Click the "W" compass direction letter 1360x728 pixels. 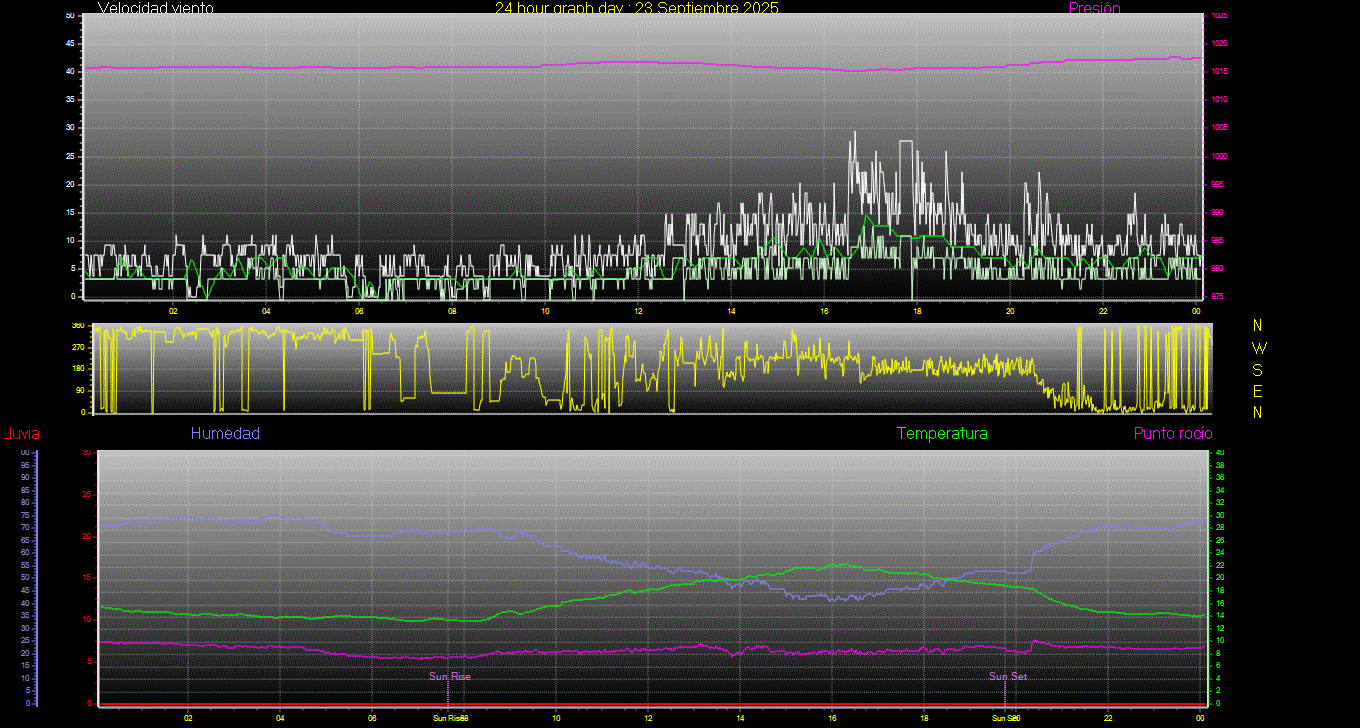click(x=1257, y=348)
